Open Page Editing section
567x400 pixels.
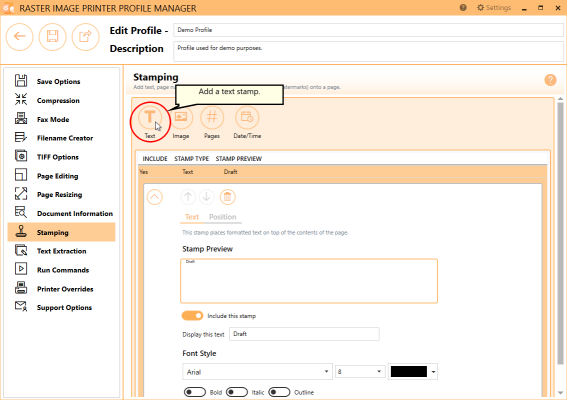click(61, 176)
